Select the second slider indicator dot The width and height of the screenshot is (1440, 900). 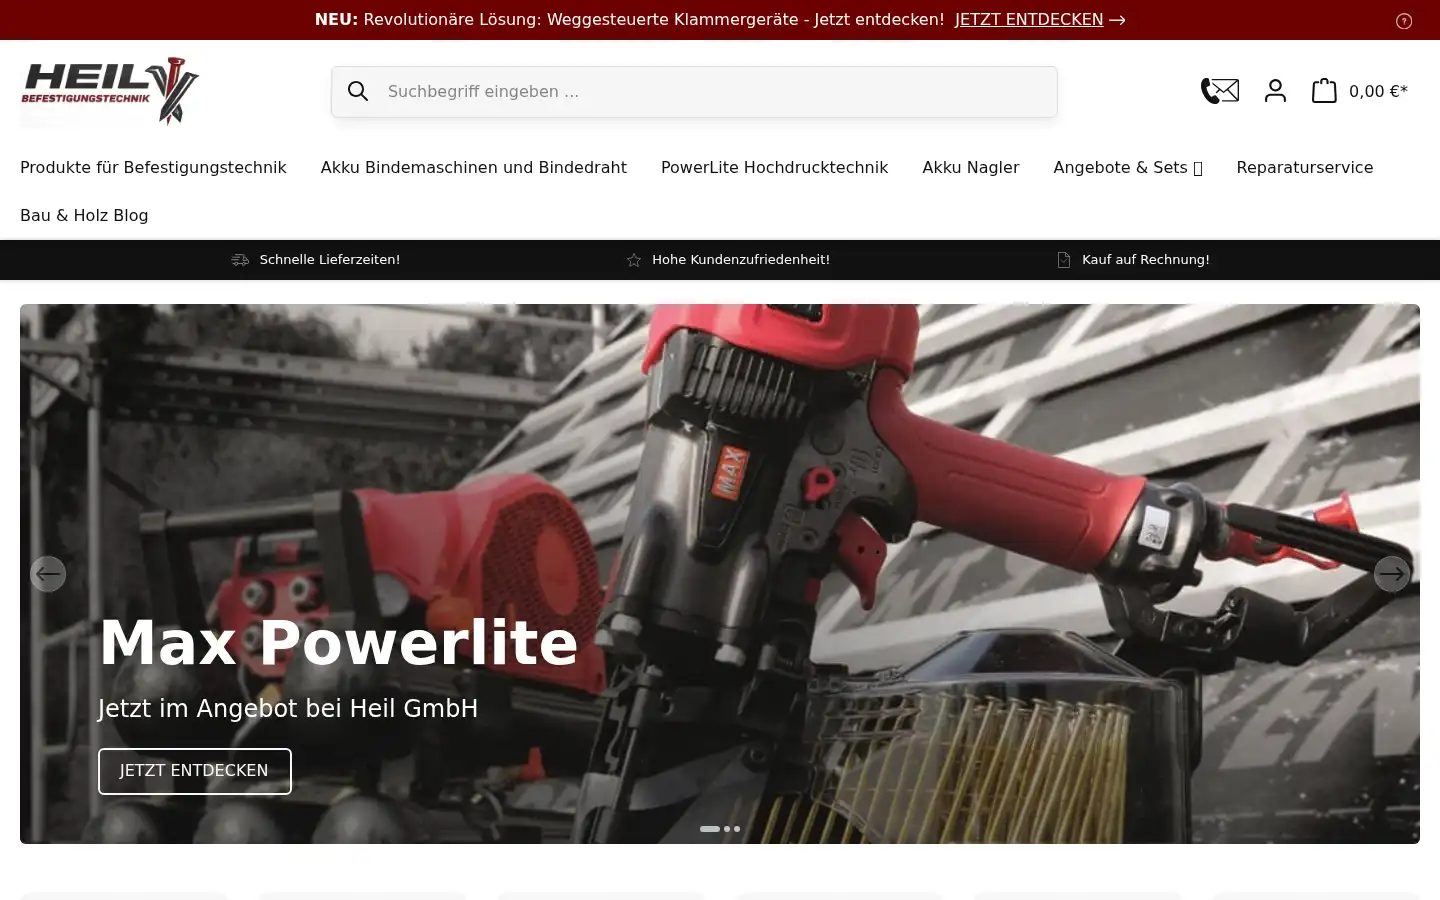pos(727,829)
